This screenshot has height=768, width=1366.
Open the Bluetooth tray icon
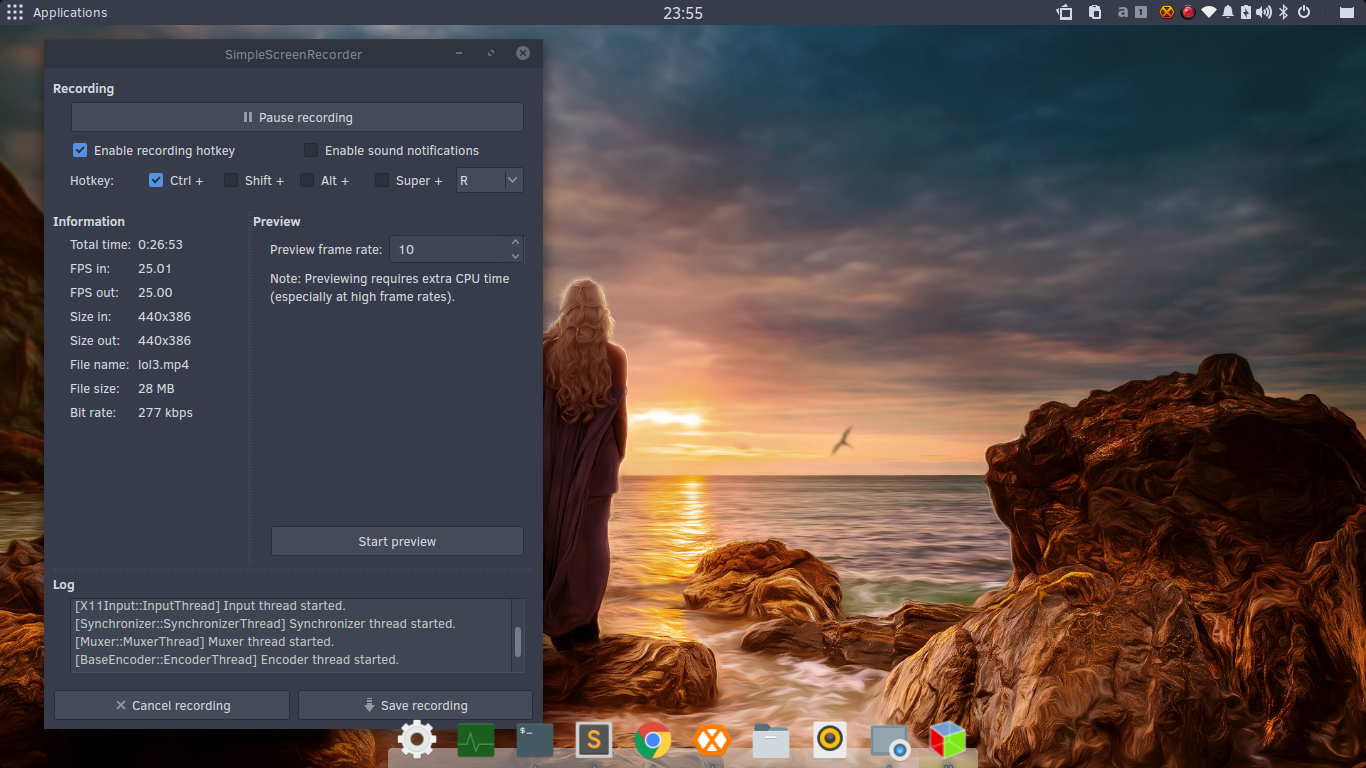(x=1283, y=12)
